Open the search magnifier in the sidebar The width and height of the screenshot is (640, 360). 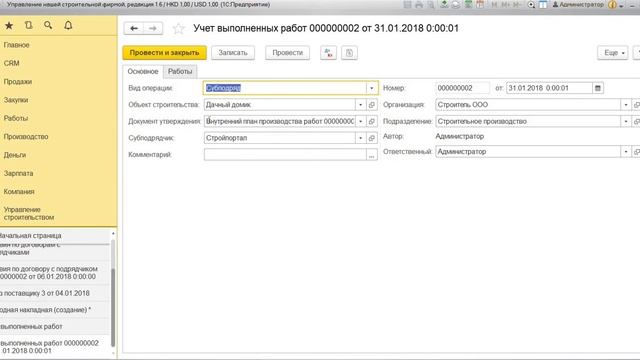coord(48,25)
